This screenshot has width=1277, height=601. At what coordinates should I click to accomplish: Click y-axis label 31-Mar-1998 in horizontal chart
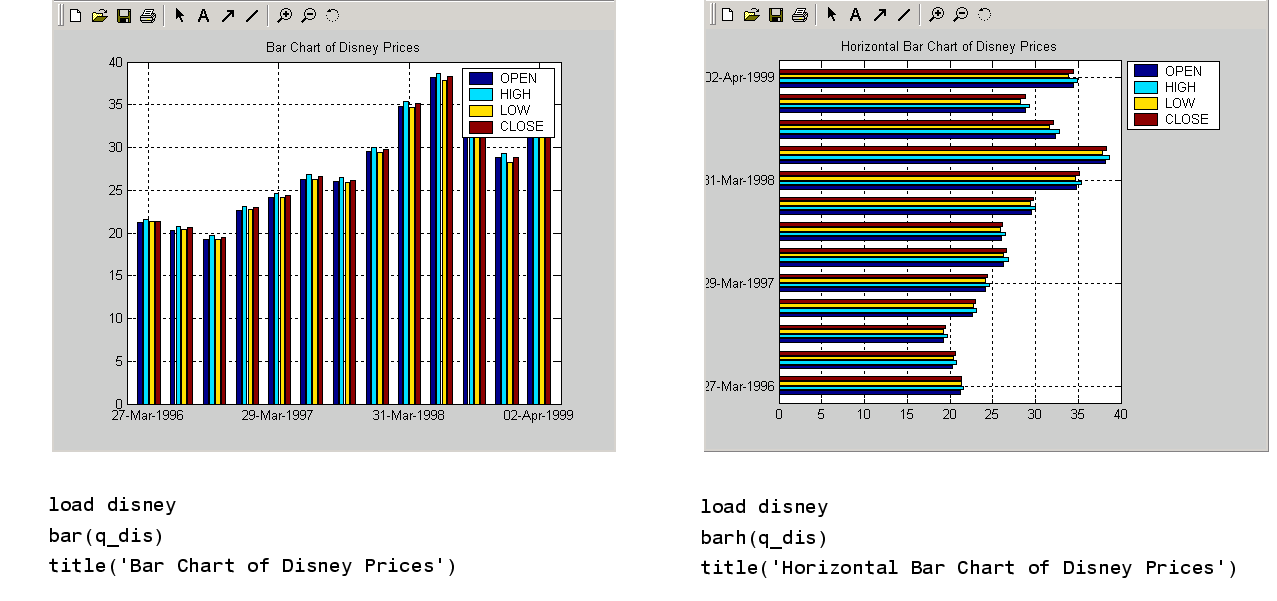[x=740, y=180]
